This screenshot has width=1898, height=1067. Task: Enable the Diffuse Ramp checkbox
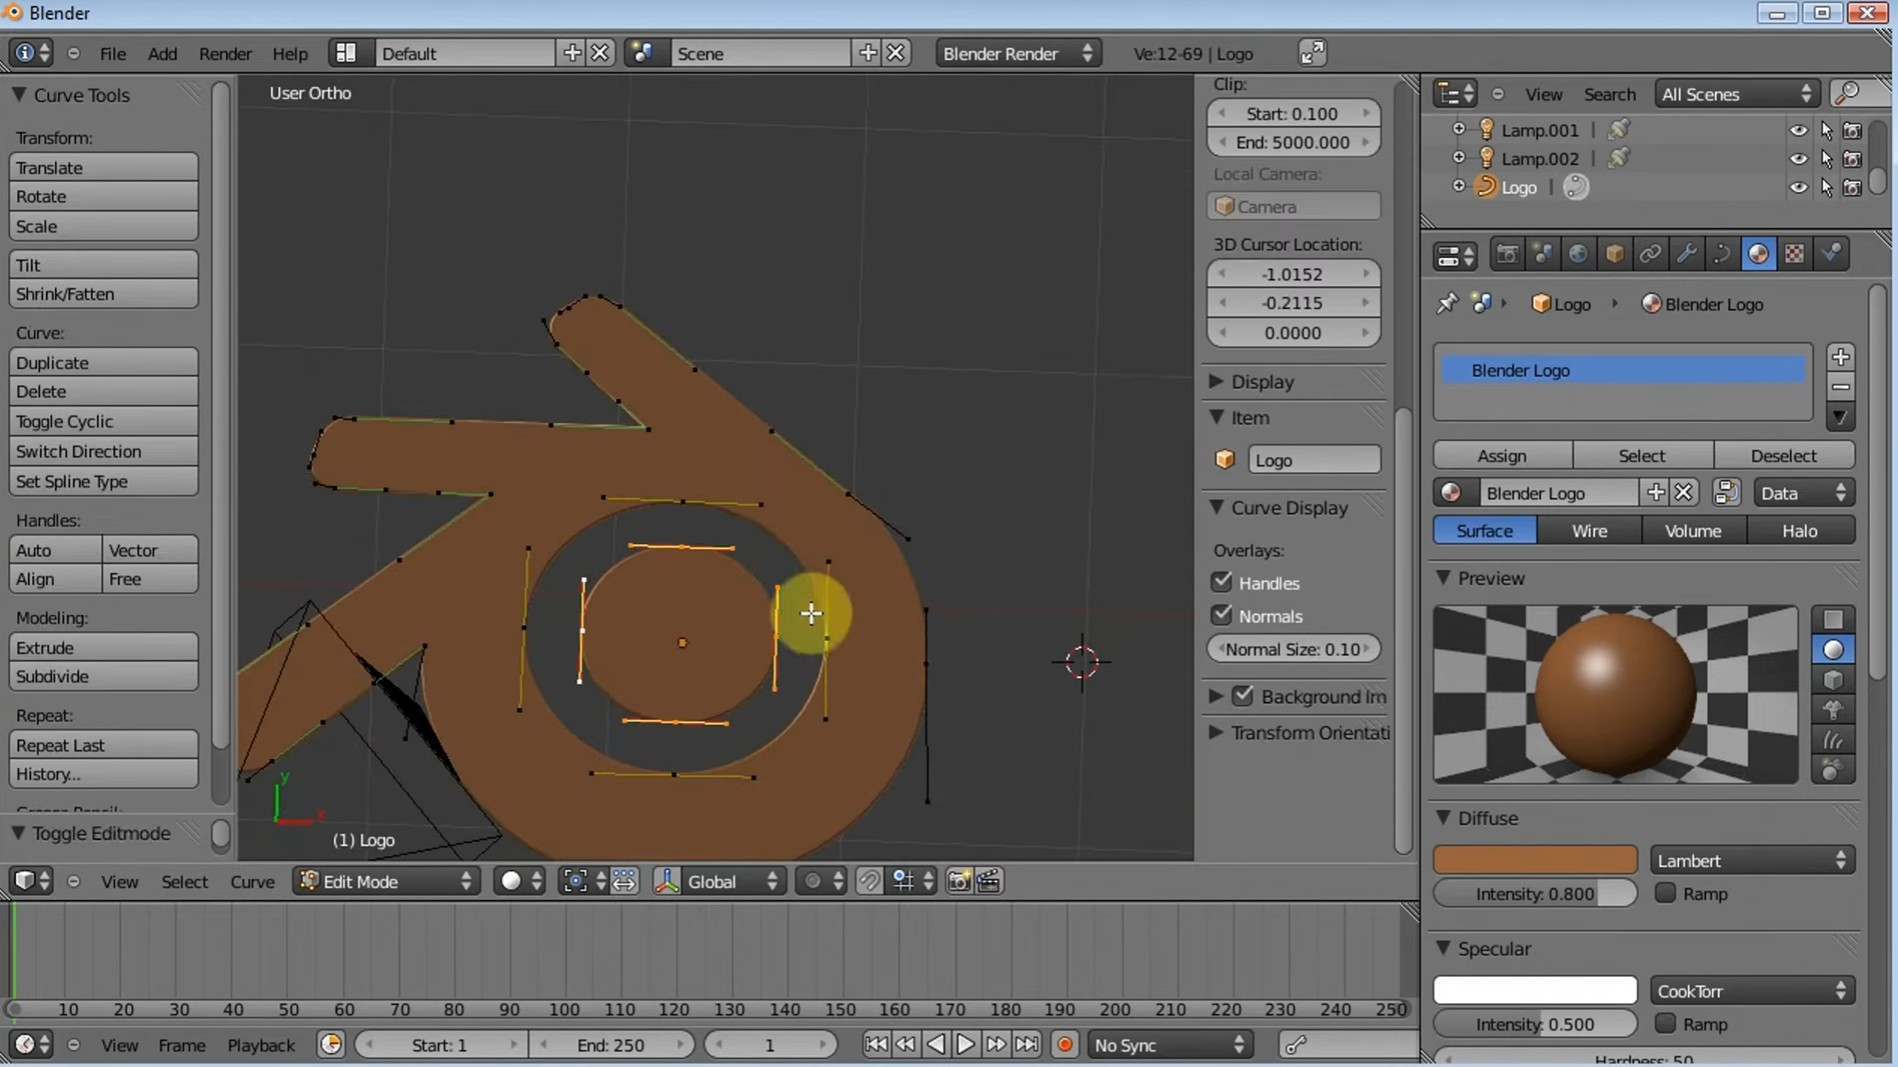coord(1665,893)
